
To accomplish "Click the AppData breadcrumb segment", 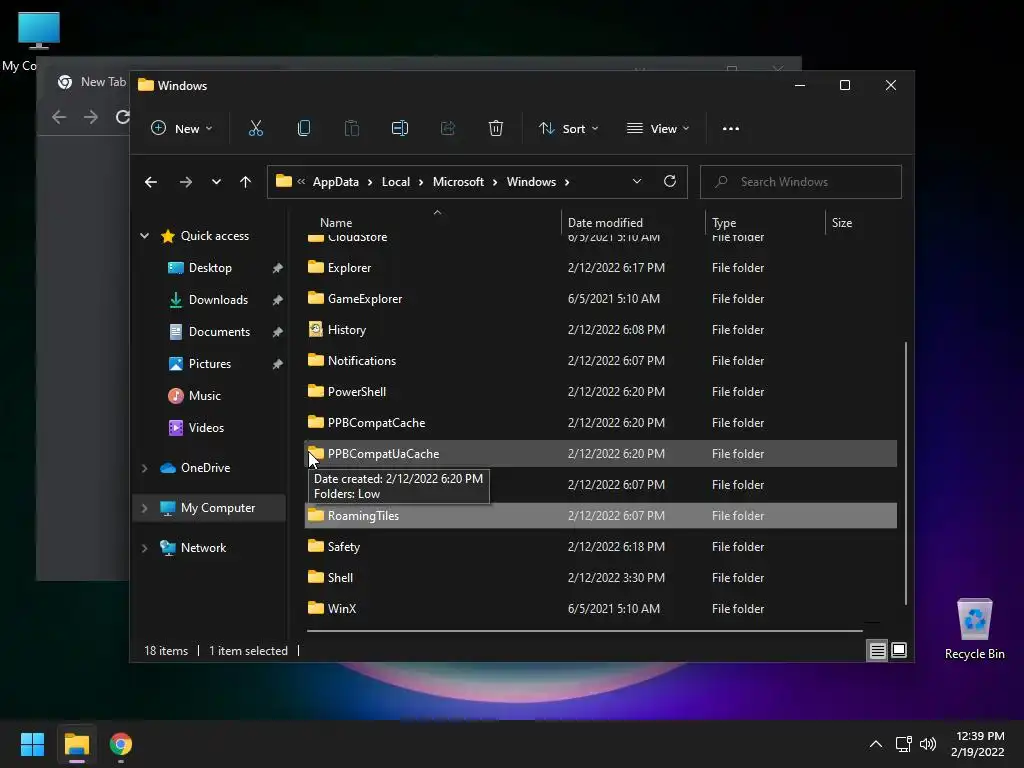I will click(x=336, y=182).
